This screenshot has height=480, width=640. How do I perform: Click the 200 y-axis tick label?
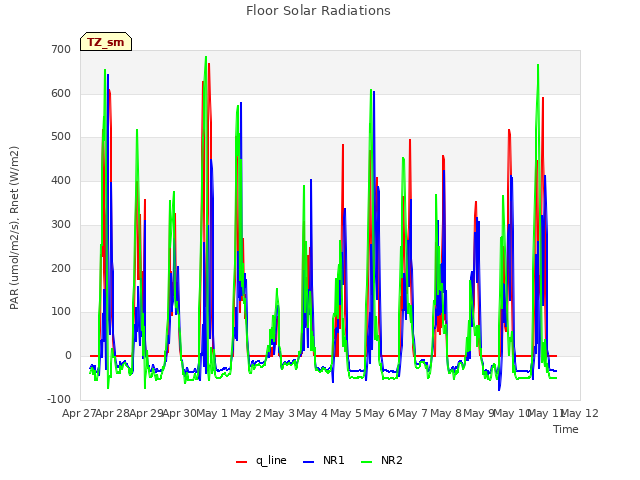point(61,268)
